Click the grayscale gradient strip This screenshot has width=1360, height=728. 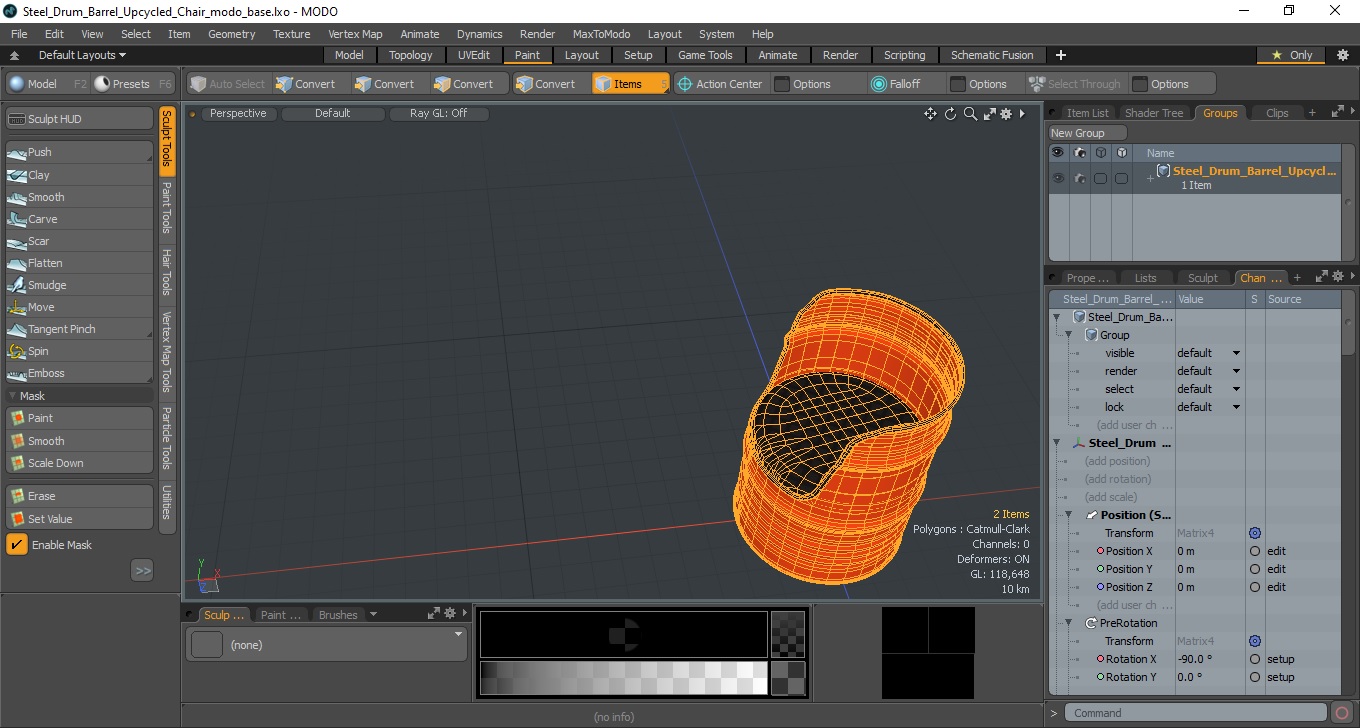click(x=624, y=678)
